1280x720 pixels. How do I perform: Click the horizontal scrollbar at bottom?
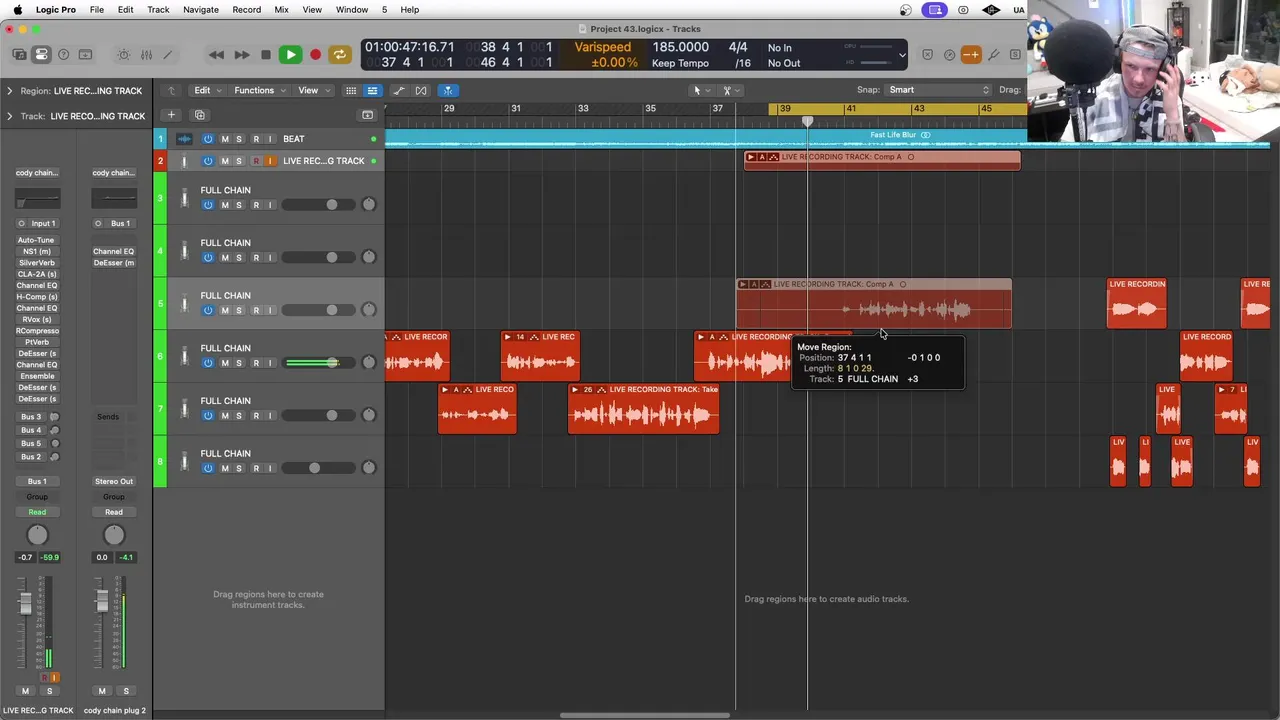coord(645,715)
